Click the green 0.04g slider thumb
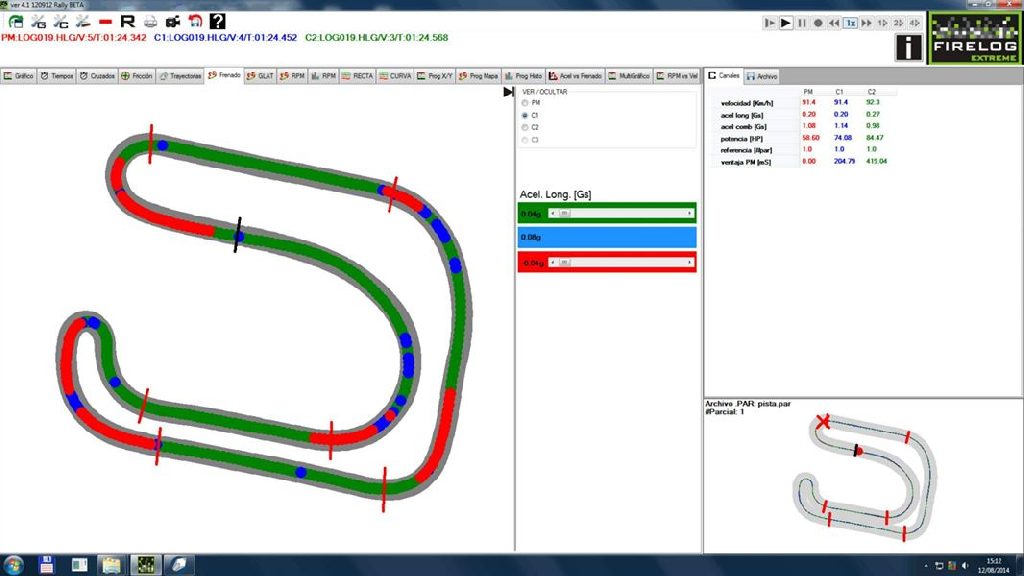Image resolution: width=1024 pixels, height=576 pixels. [564, 213]
